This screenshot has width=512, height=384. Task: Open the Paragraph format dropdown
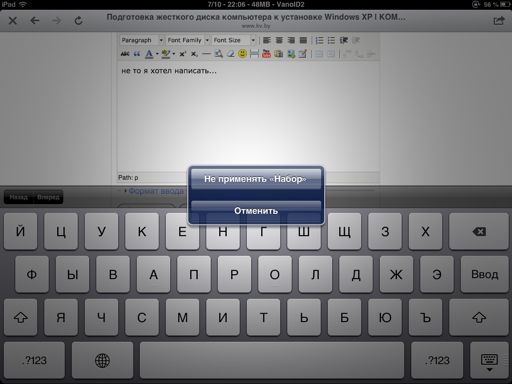[142, 40]
